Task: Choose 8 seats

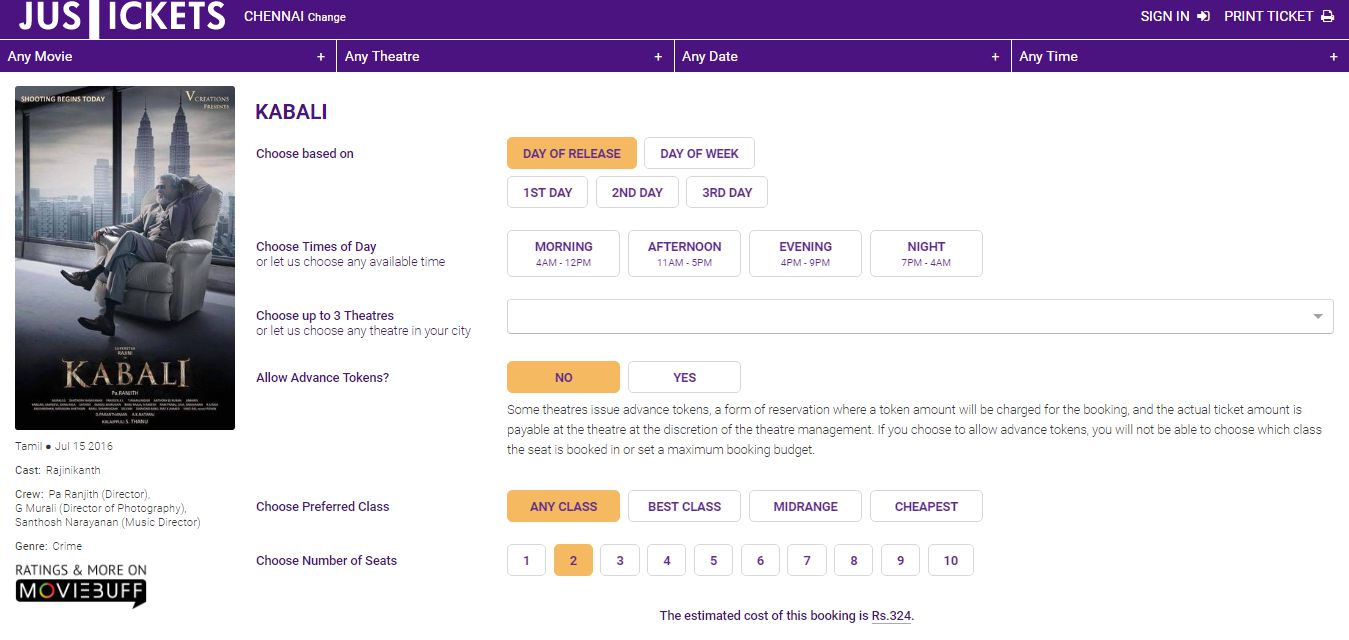Action: [854, 560]
